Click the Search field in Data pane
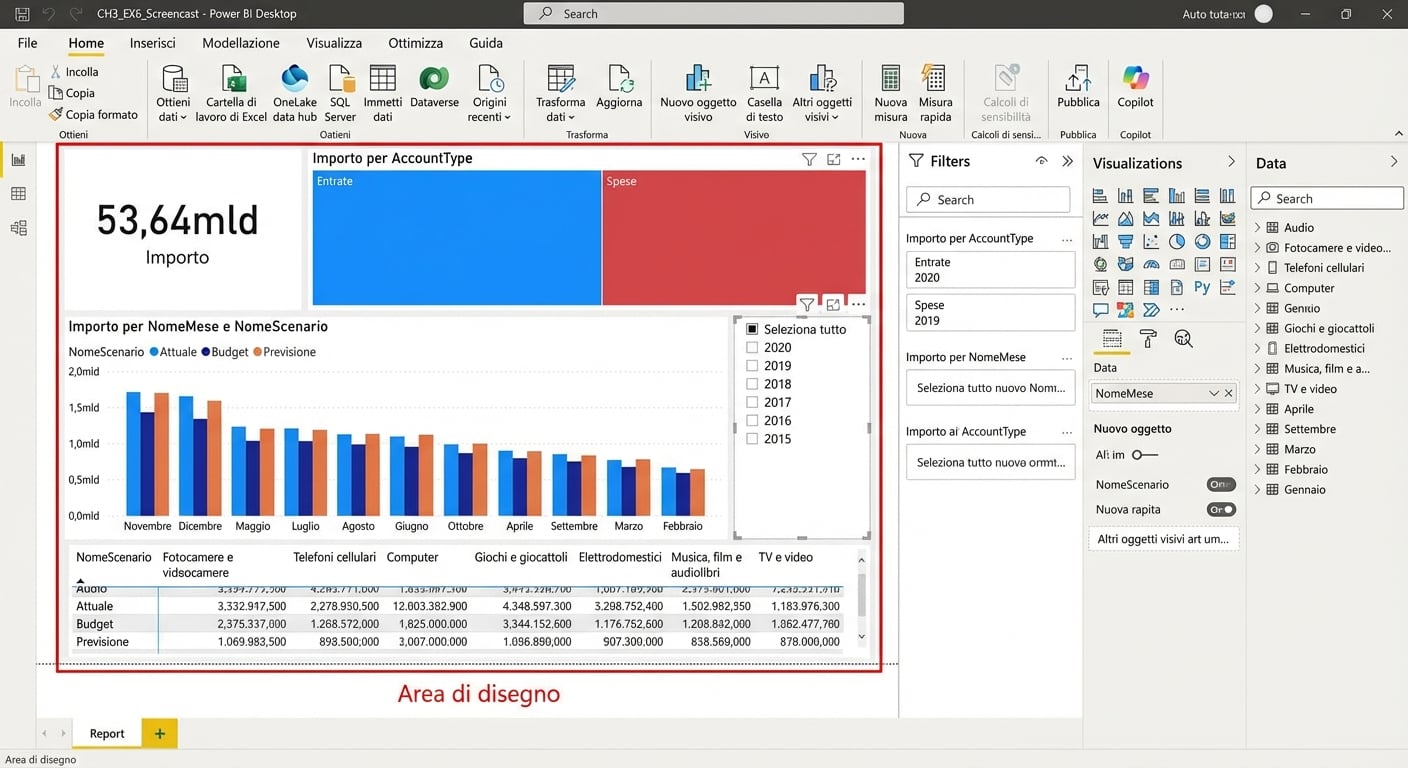 1327,198
